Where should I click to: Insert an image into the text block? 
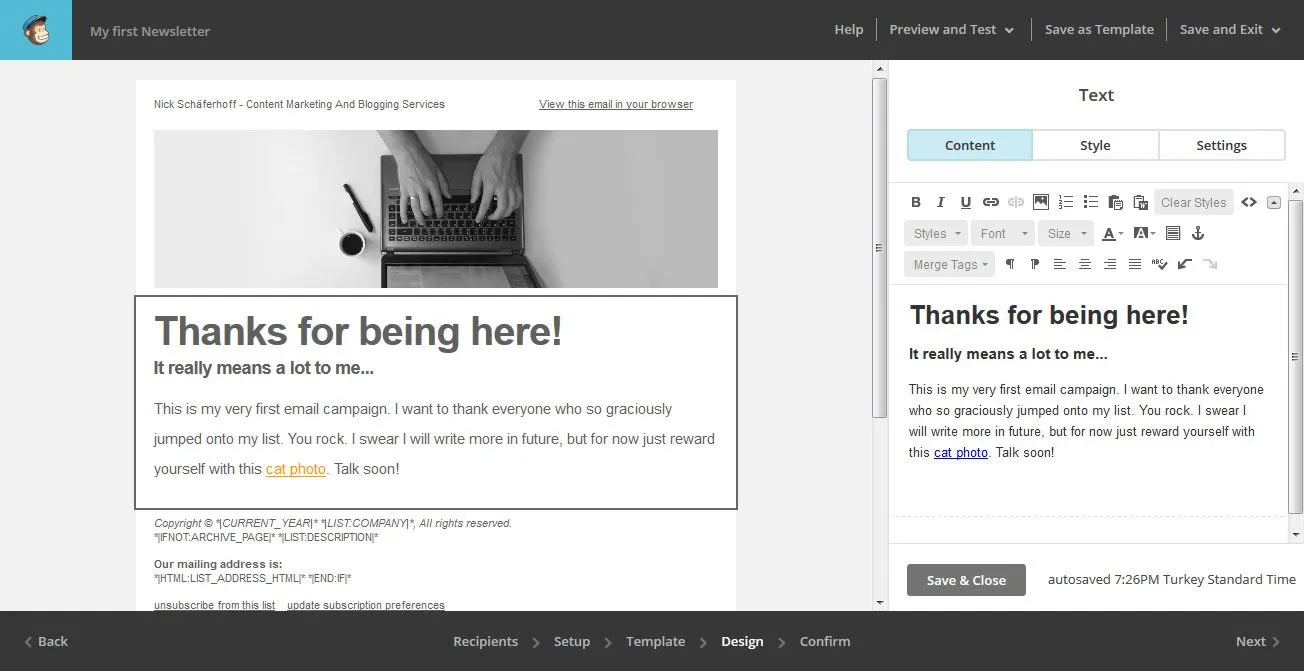pos(1041,202)
